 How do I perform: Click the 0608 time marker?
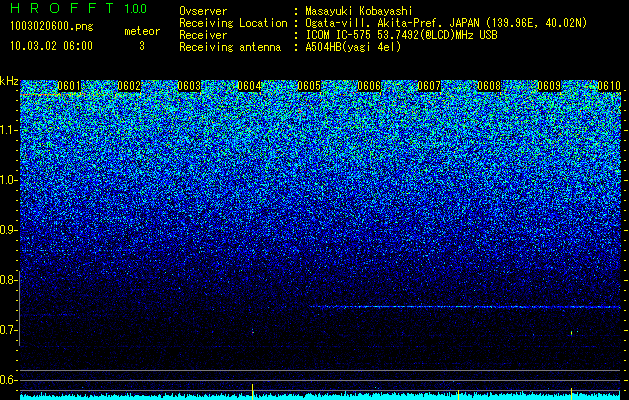pos(489,86)
